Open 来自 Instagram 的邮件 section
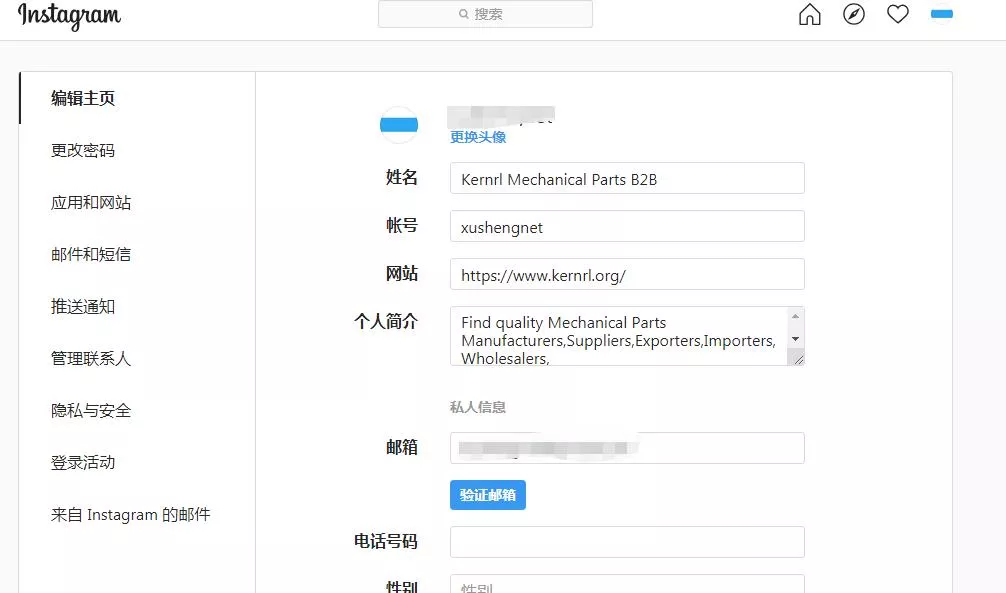 click(130, 514)
